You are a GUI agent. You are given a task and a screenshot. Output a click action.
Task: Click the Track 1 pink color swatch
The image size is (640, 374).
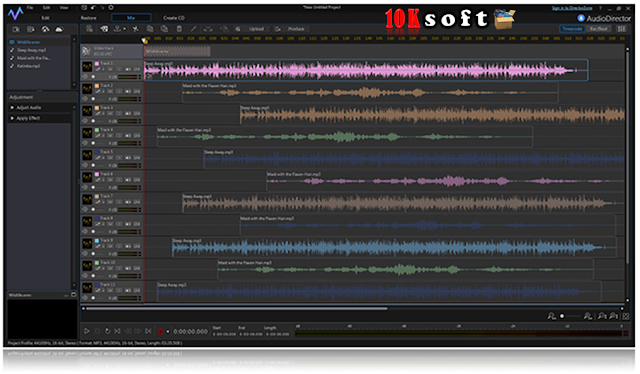(x=97, y=64)
